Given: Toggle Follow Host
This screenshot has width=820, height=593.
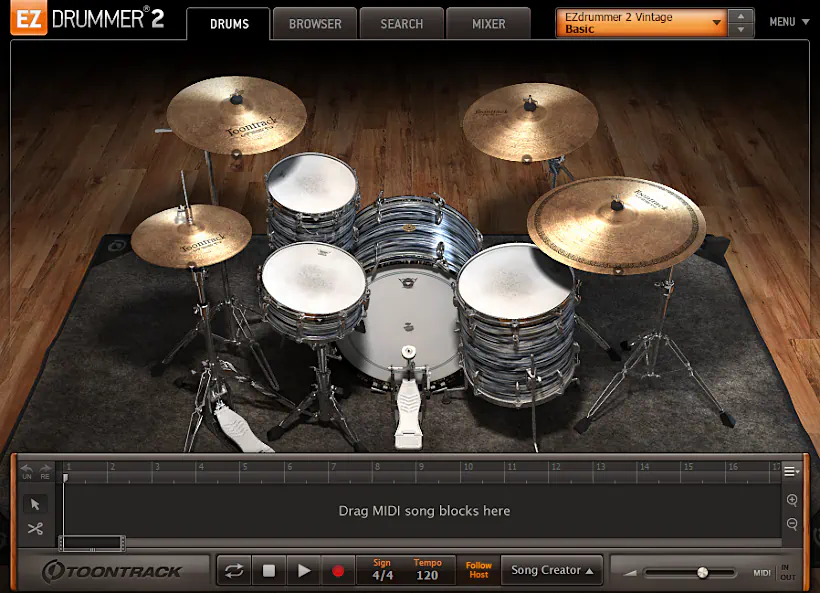Looking at the screenshot, I should coord(479,570).
